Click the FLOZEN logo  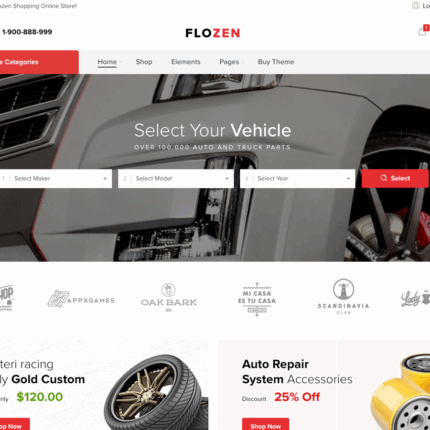tap(213, 33)
